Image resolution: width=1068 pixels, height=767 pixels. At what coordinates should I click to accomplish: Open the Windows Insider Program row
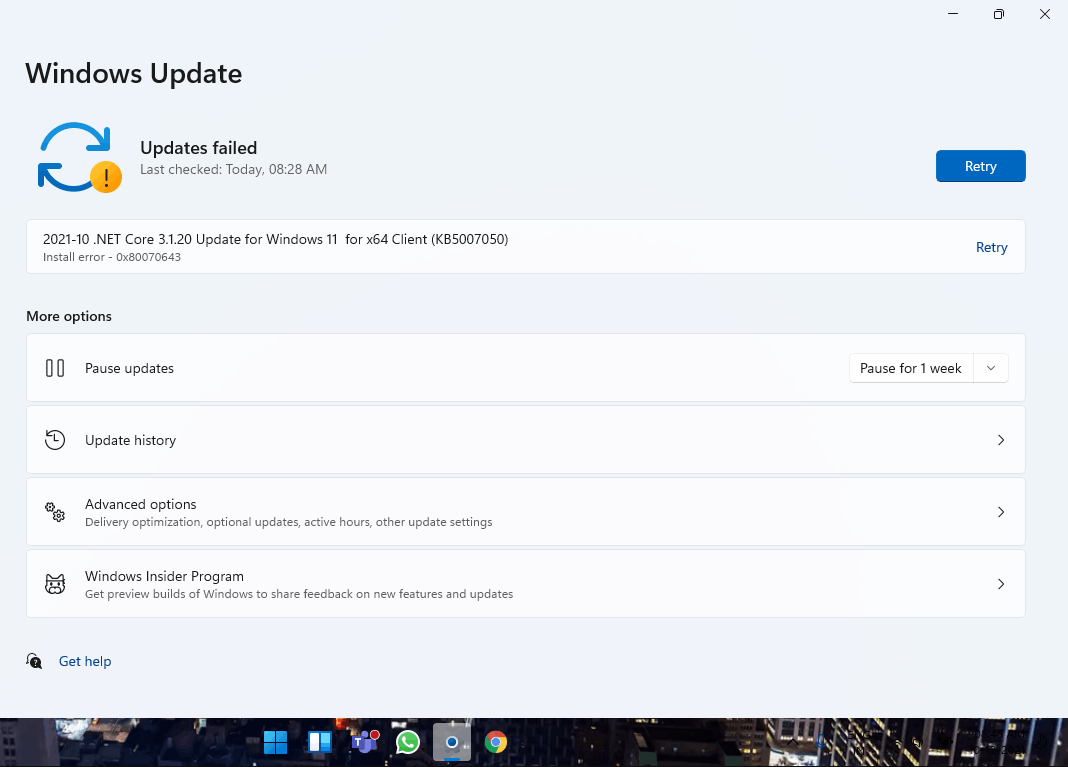(526, 584)
